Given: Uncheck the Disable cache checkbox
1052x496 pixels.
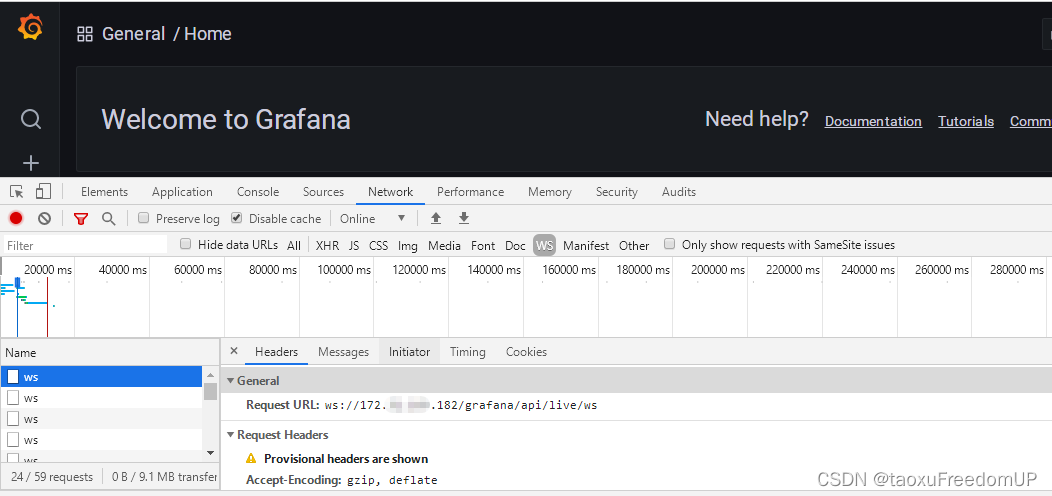Looking at the screenshot, I should coord(236,217).
